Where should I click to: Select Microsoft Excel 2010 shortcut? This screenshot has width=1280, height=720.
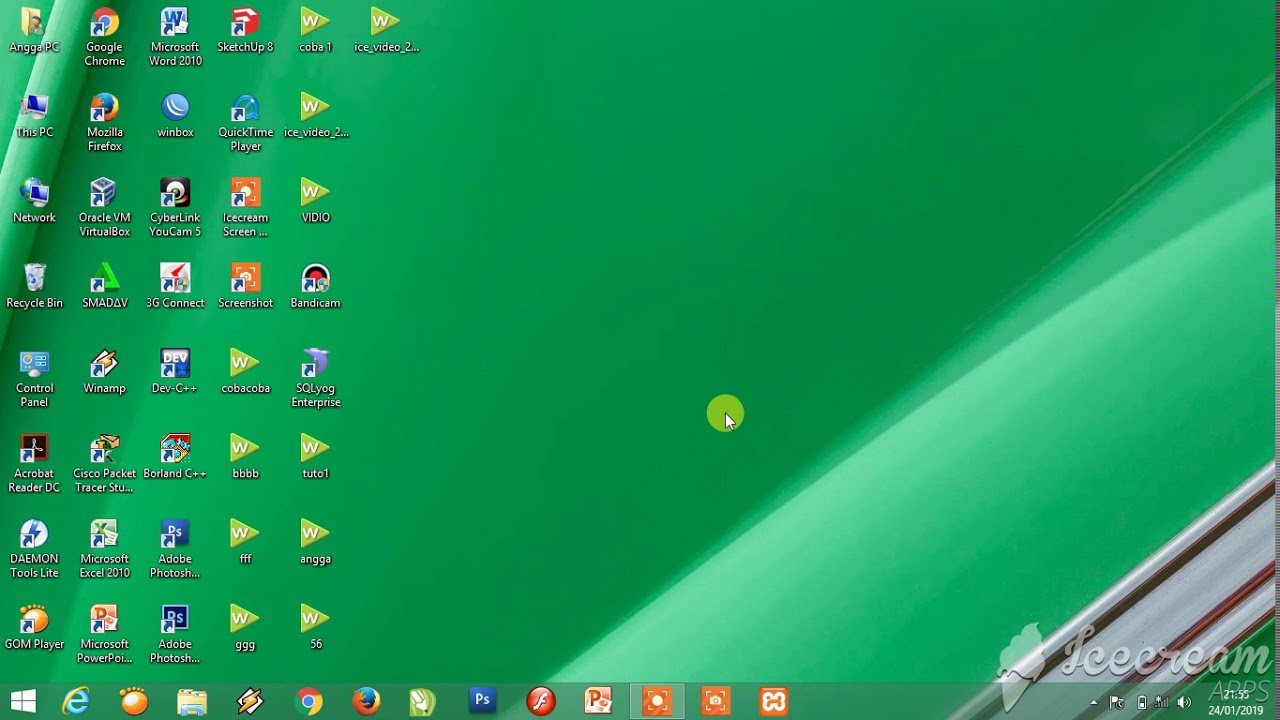pyautogui.click(x=104, y=549)
